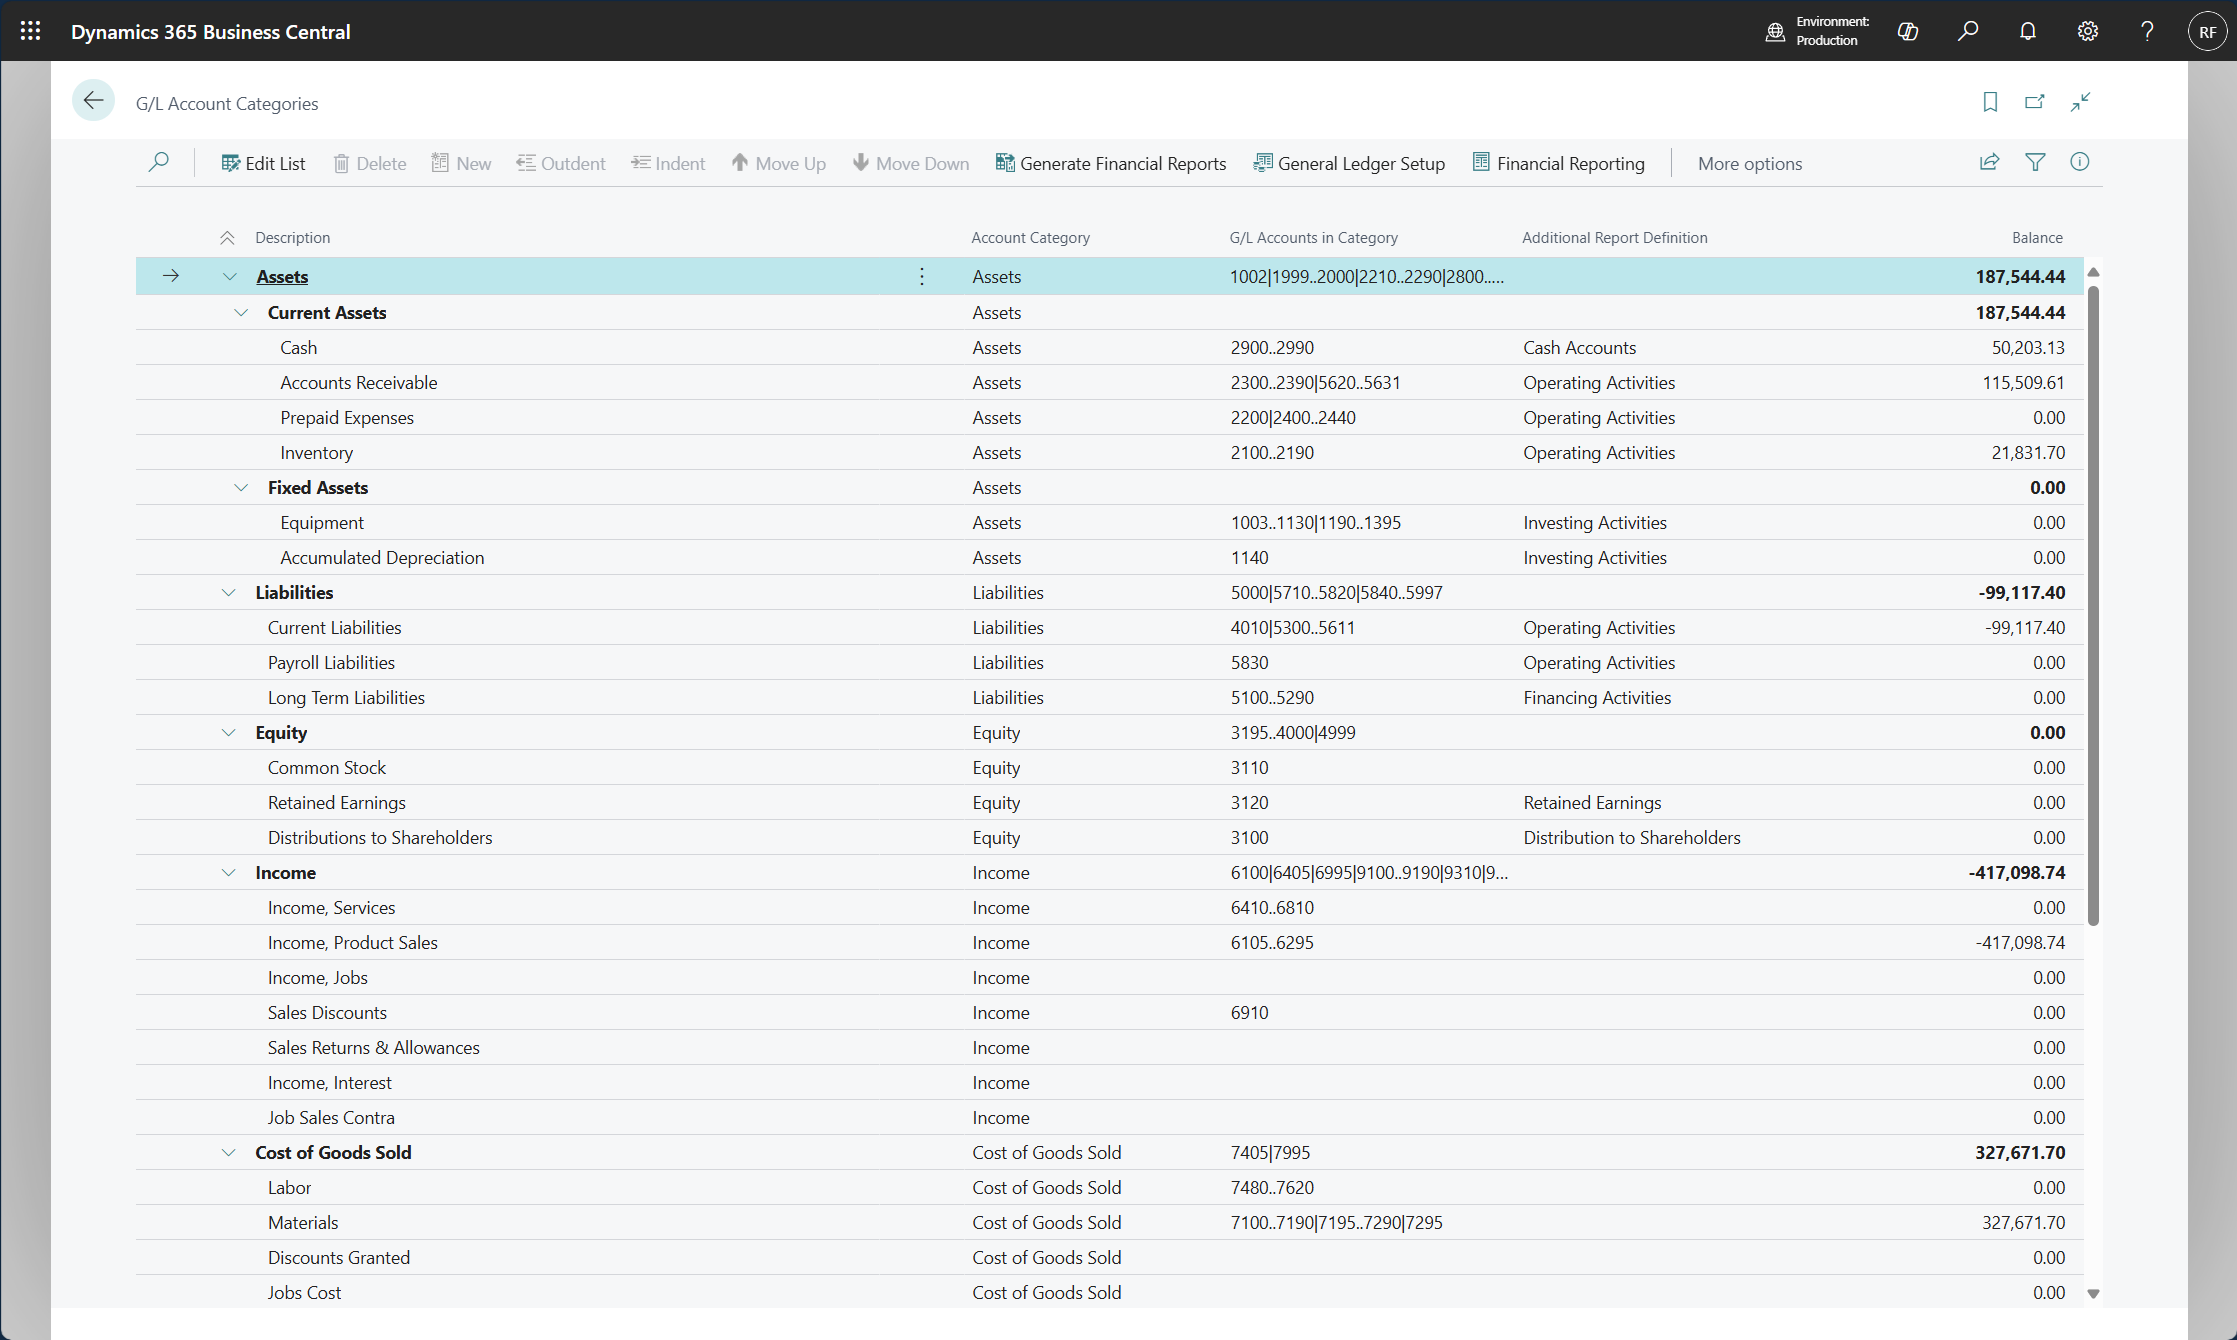Click G/L Accounts in Category header
Image resolution: width=2237 pixels, height=1340 pixels.
pos(1313,238)
